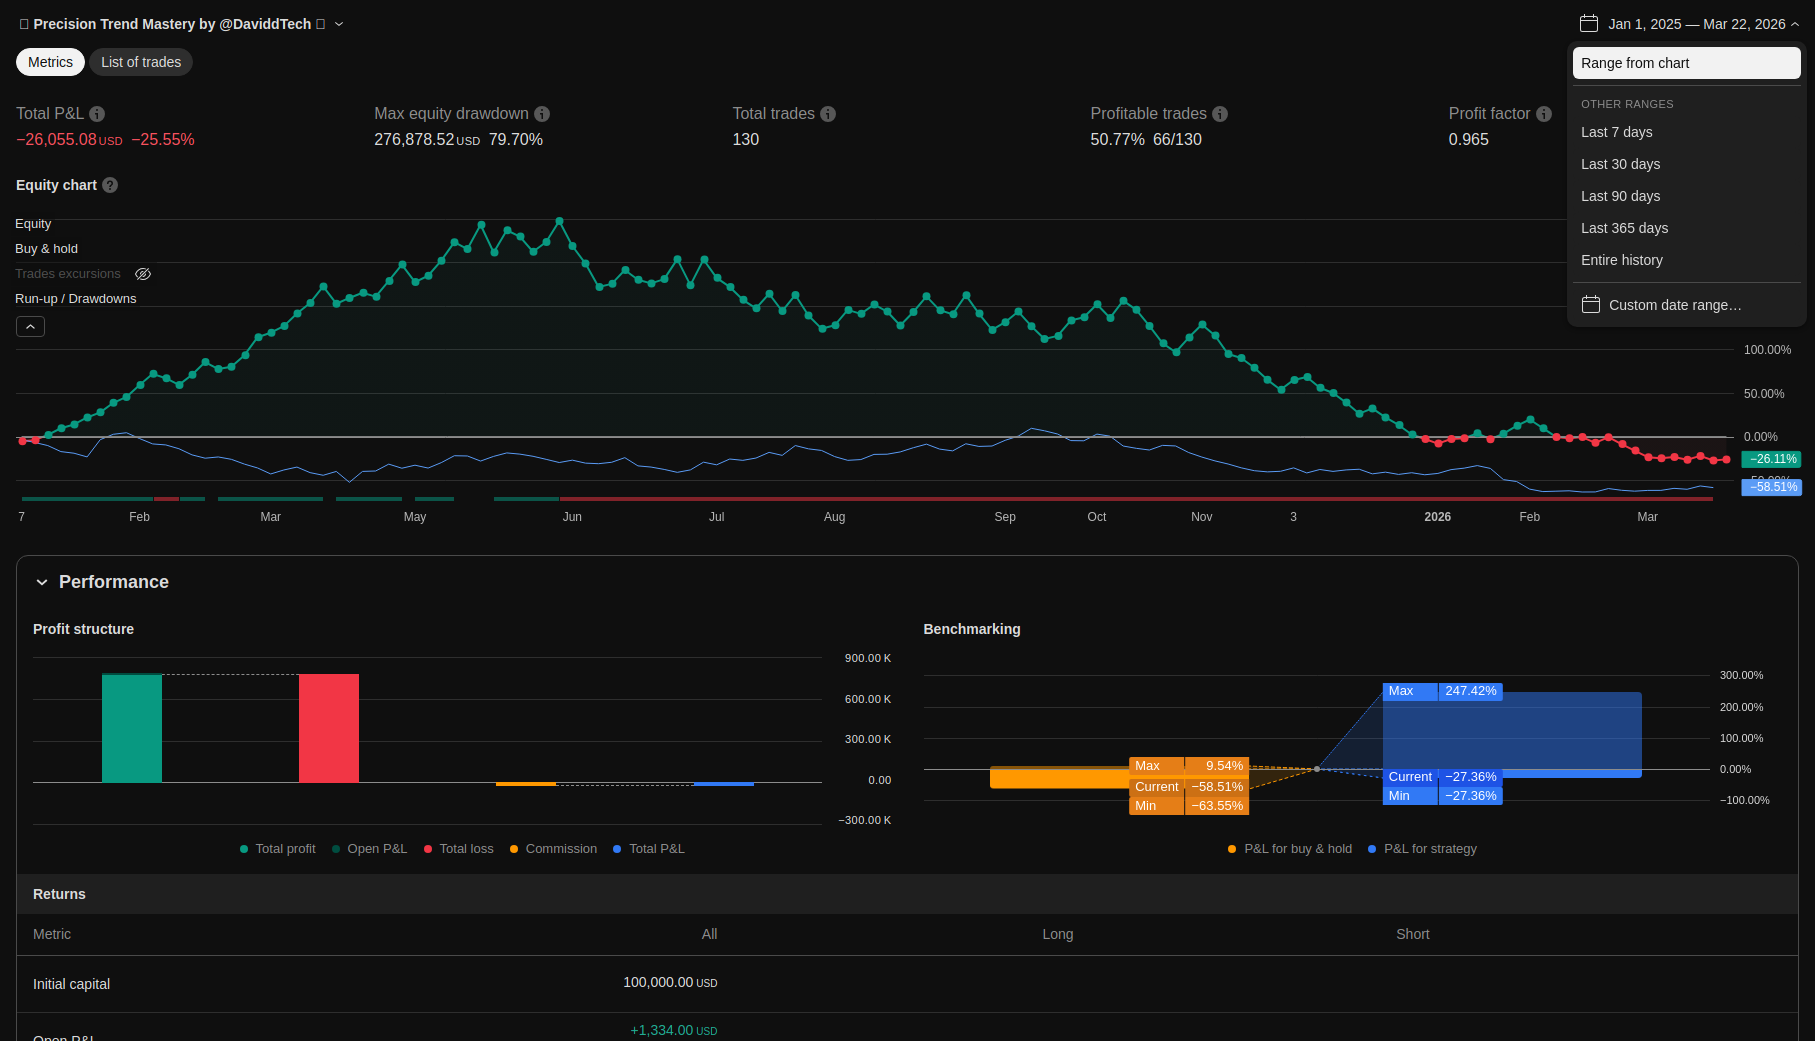Collapse the Performance section

coord(42,582)
